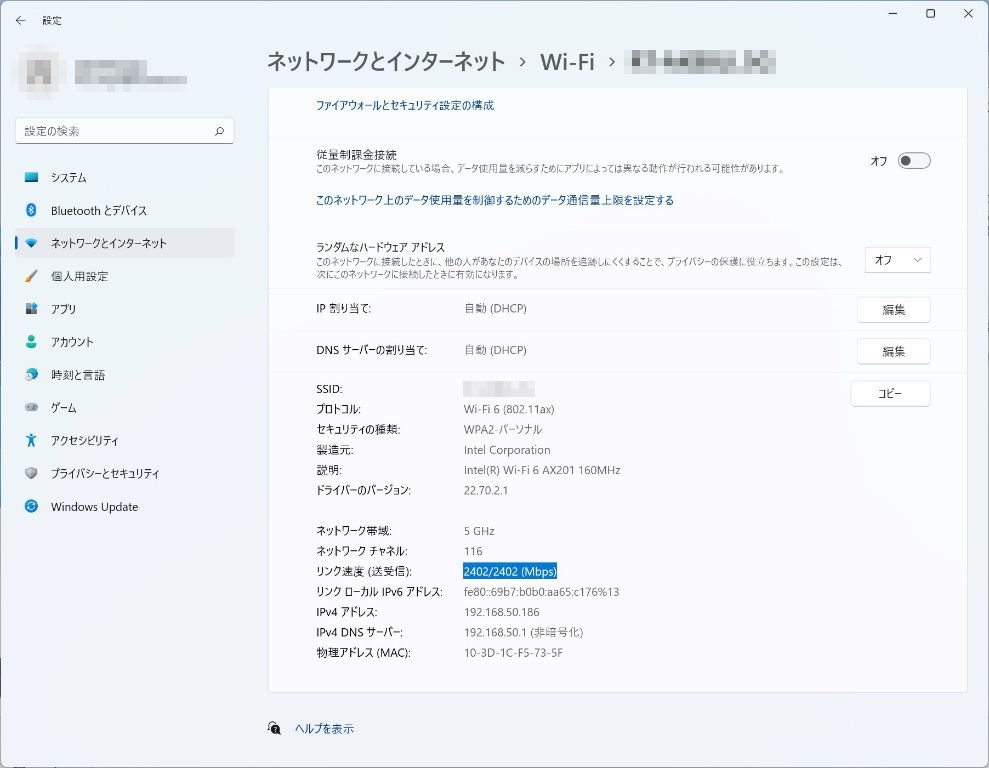Click the MAC address 10-3D-1C-F5-73-5F
The height and width of the screenshot is (768, 989).
(513, 653)
